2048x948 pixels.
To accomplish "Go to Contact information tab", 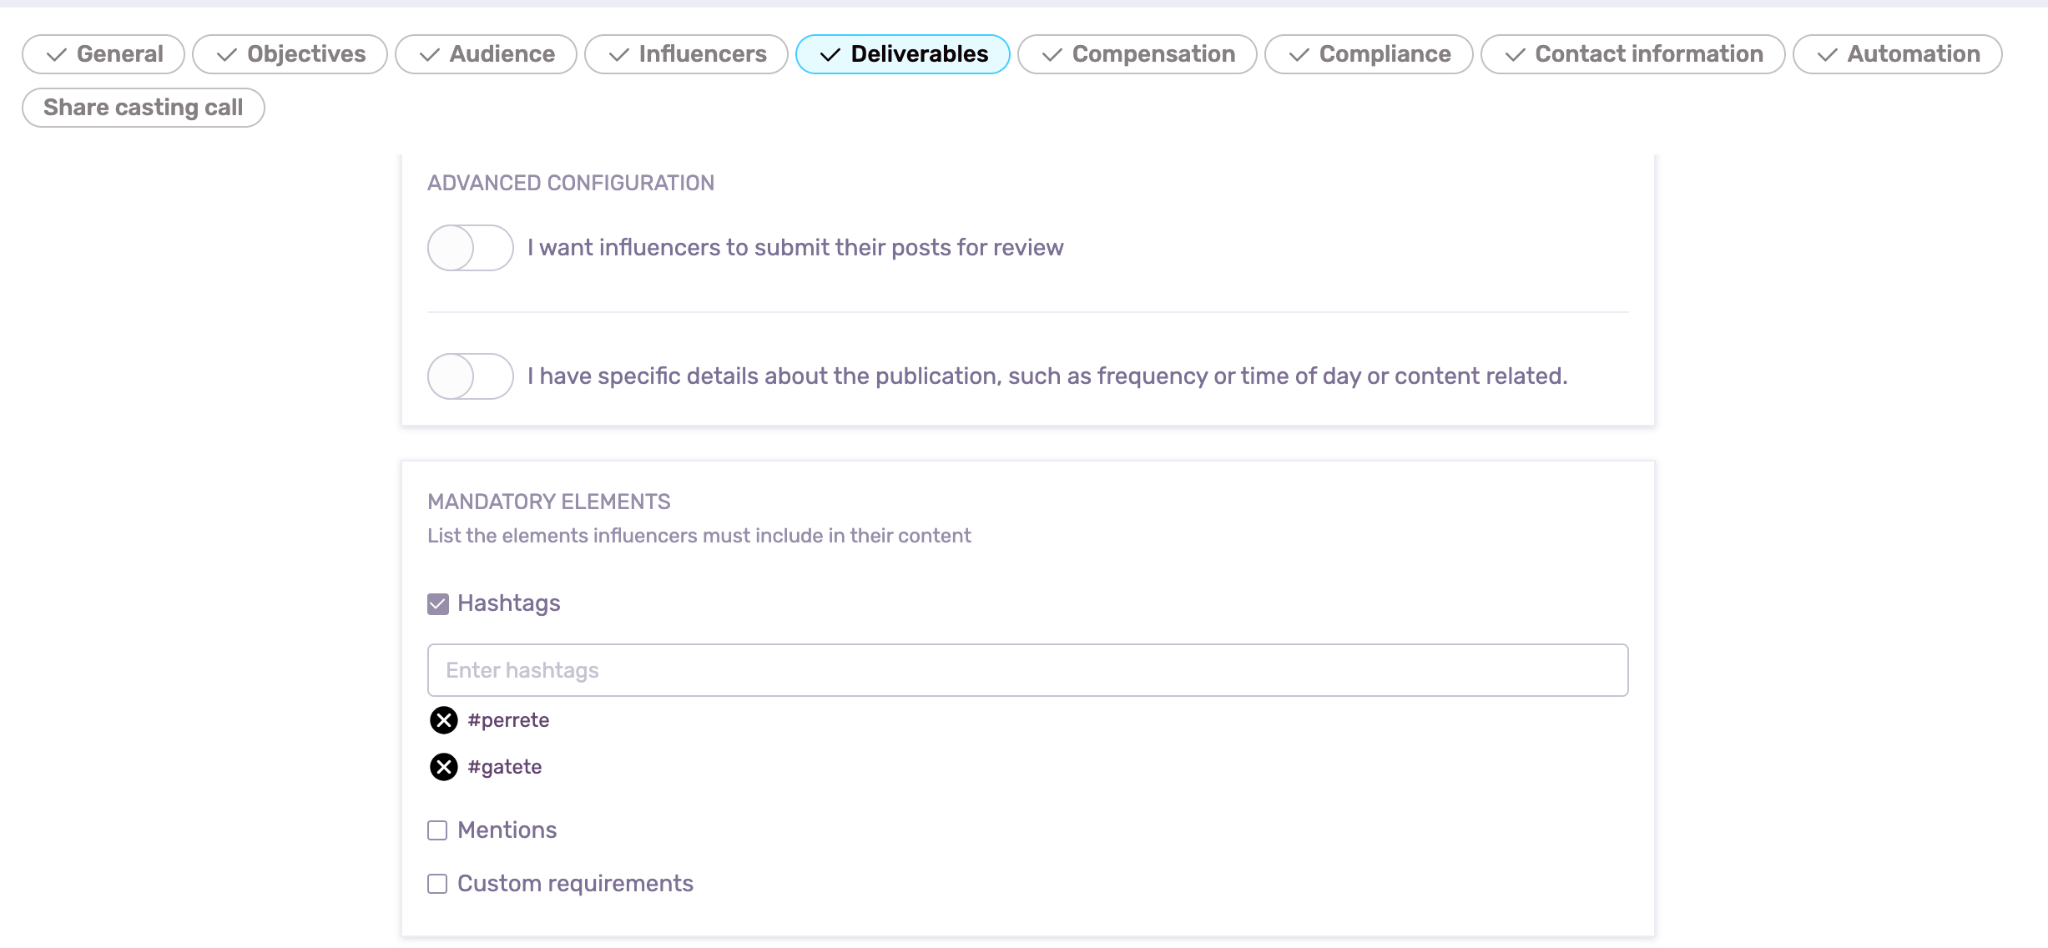I will coord(1632,54).
